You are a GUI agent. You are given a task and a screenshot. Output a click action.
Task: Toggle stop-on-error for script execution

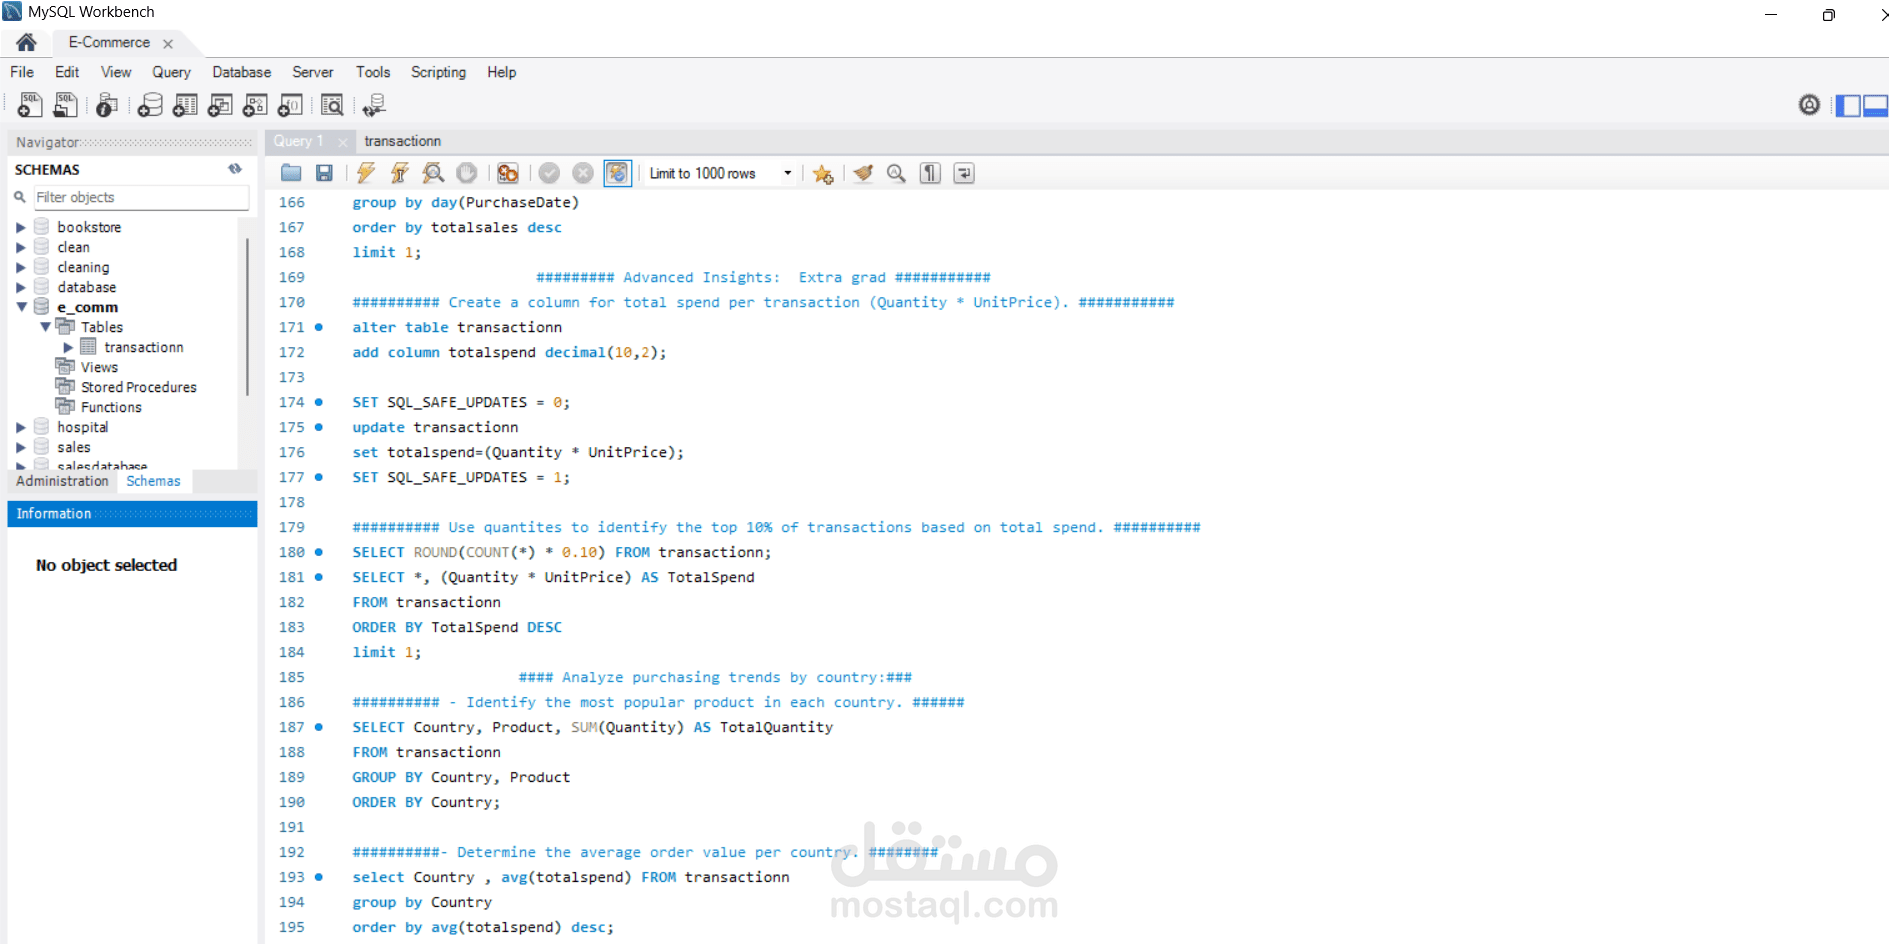508,173
